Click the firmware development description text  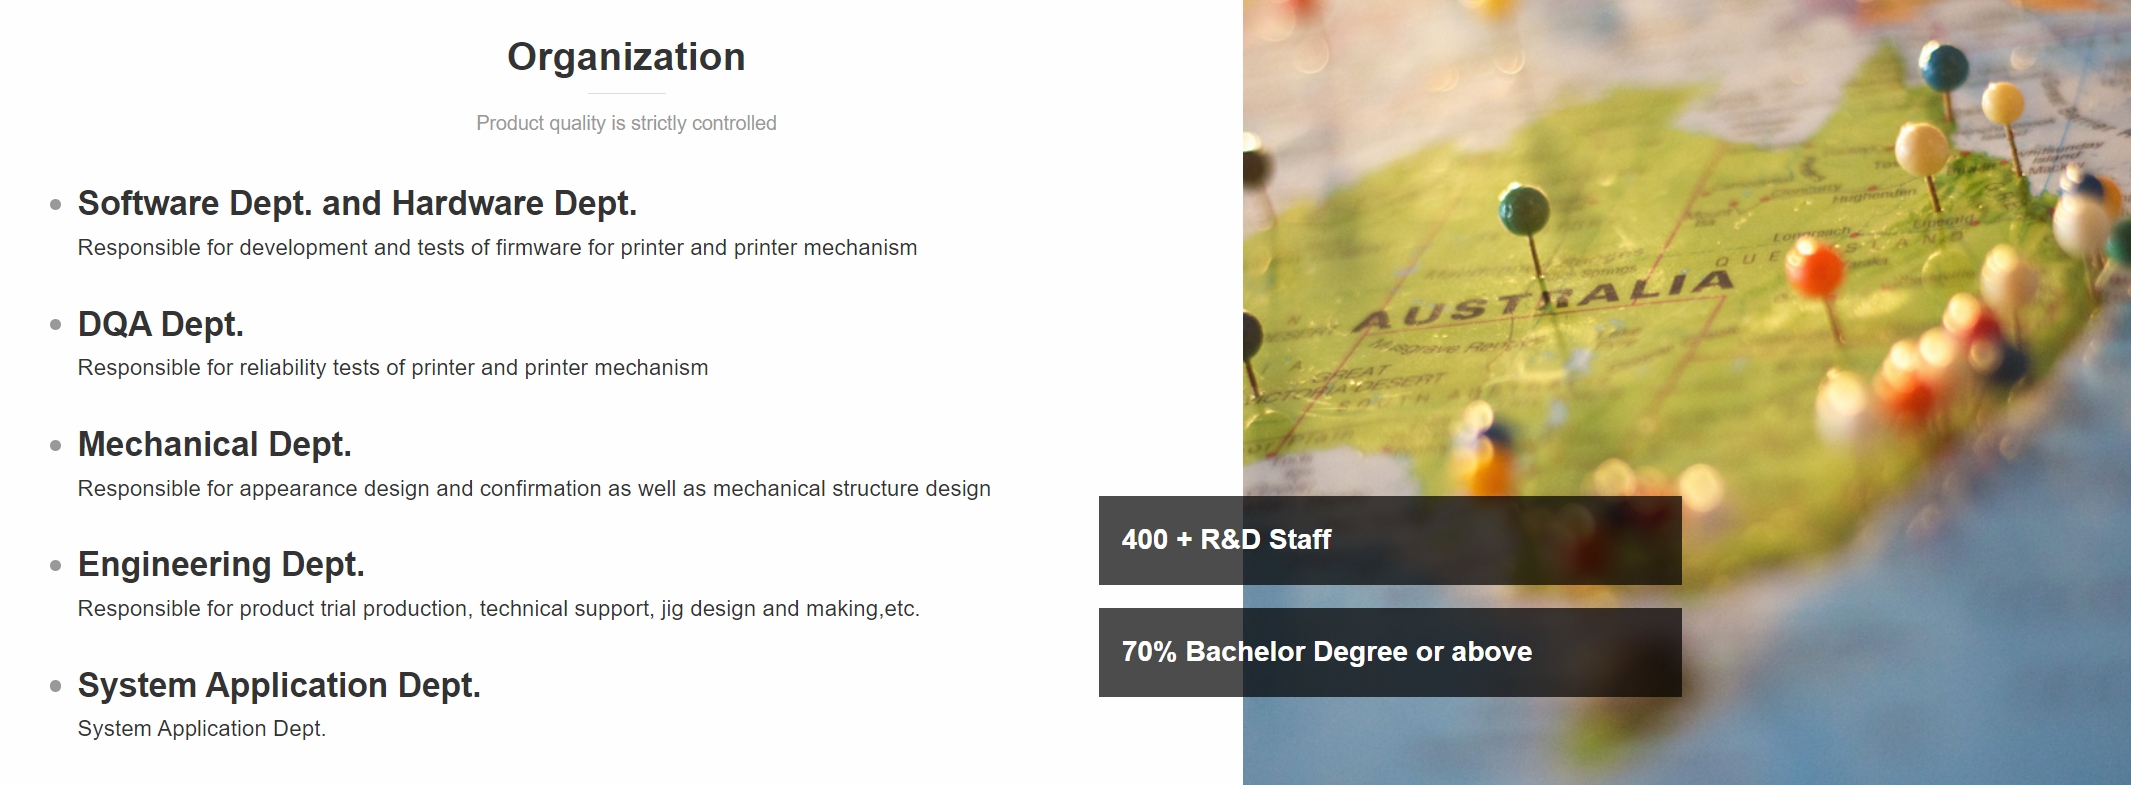coord(497,247)
